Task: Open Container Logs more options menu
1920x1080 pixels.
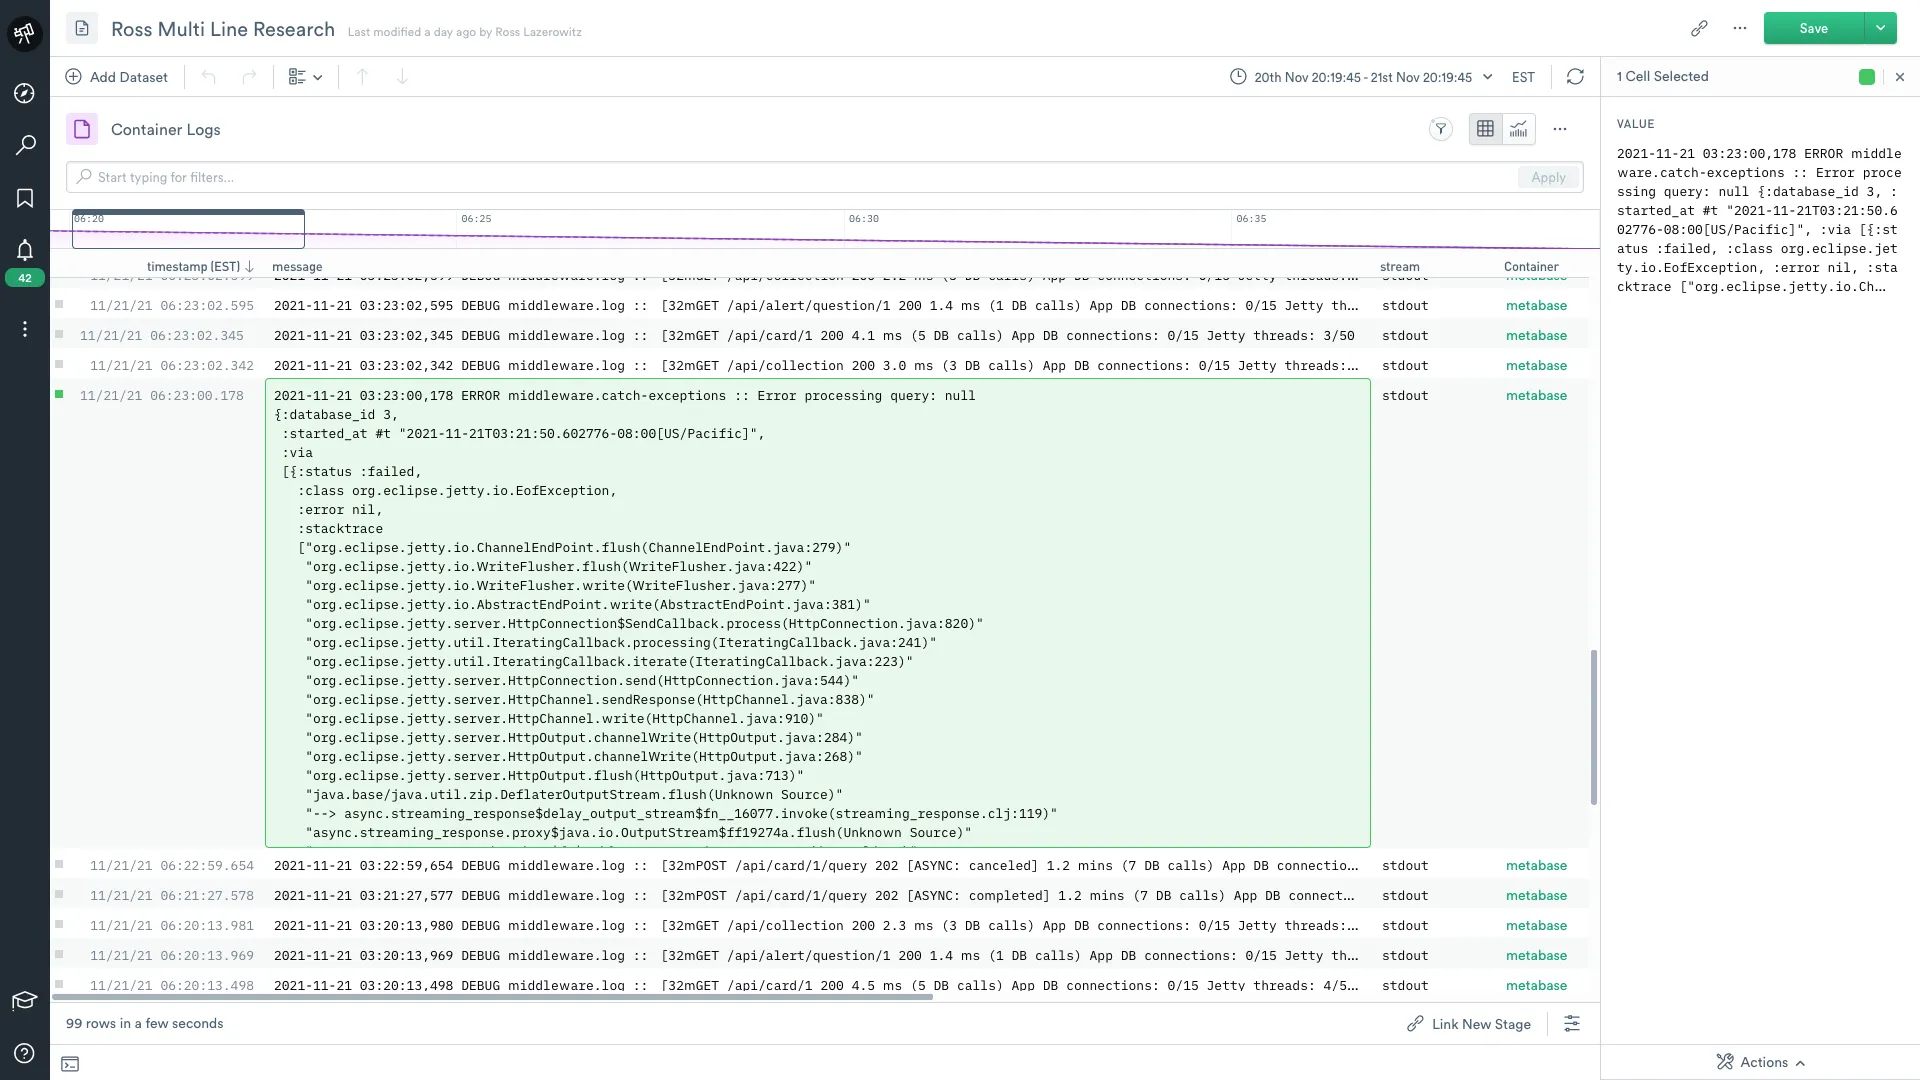Action: 1560,129
